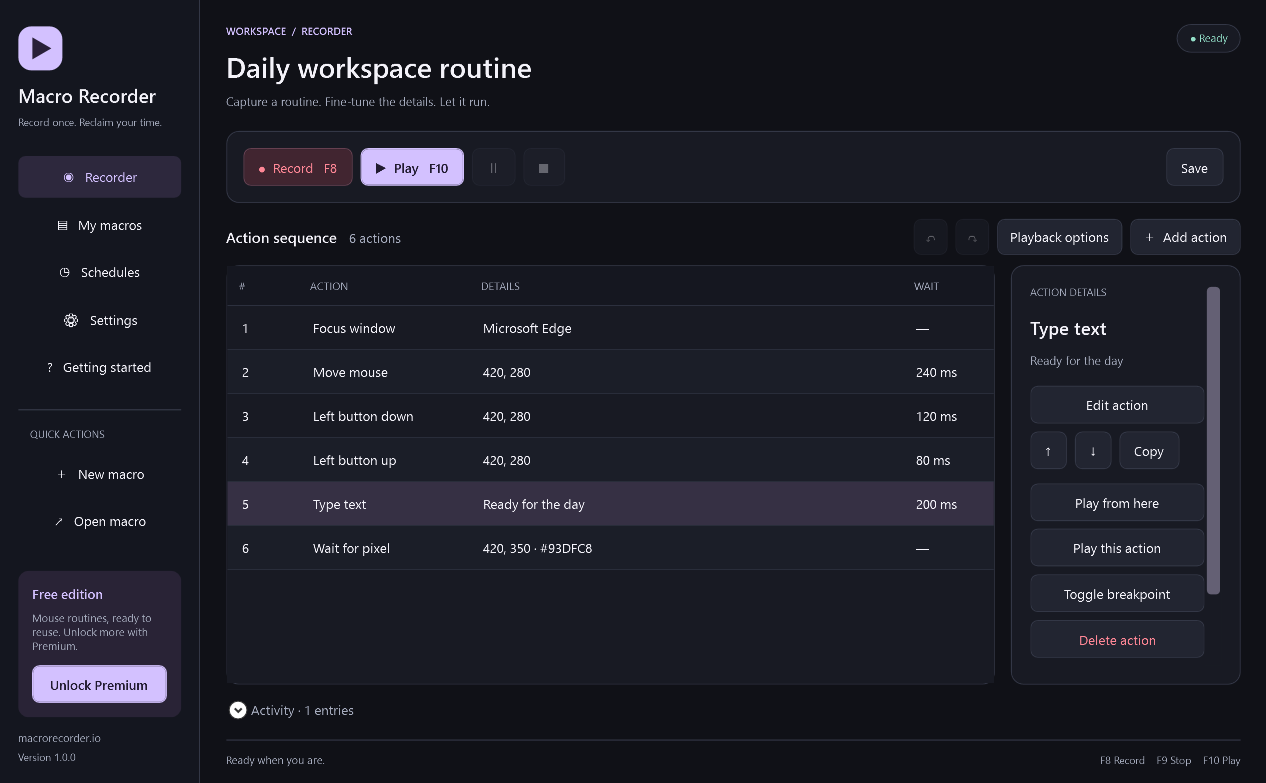Image resolution: width=1266 pixels, height=783 pixels.
Task: Copy the selected action
Action: coord(1149,451)
